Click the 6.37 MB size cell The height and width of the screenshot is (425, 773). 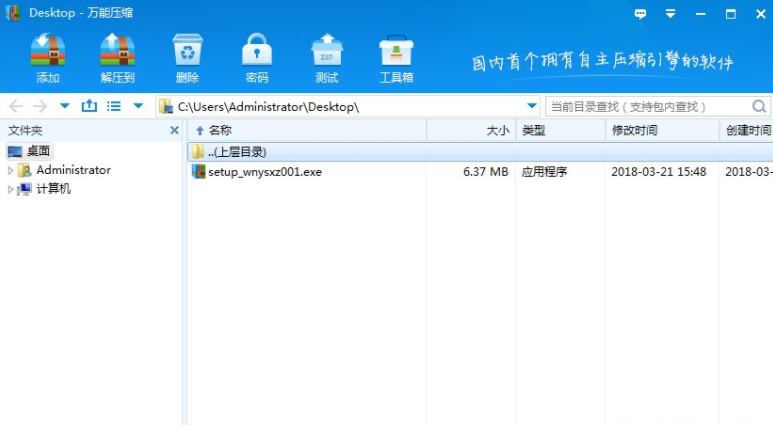click(x=486, y=172)
